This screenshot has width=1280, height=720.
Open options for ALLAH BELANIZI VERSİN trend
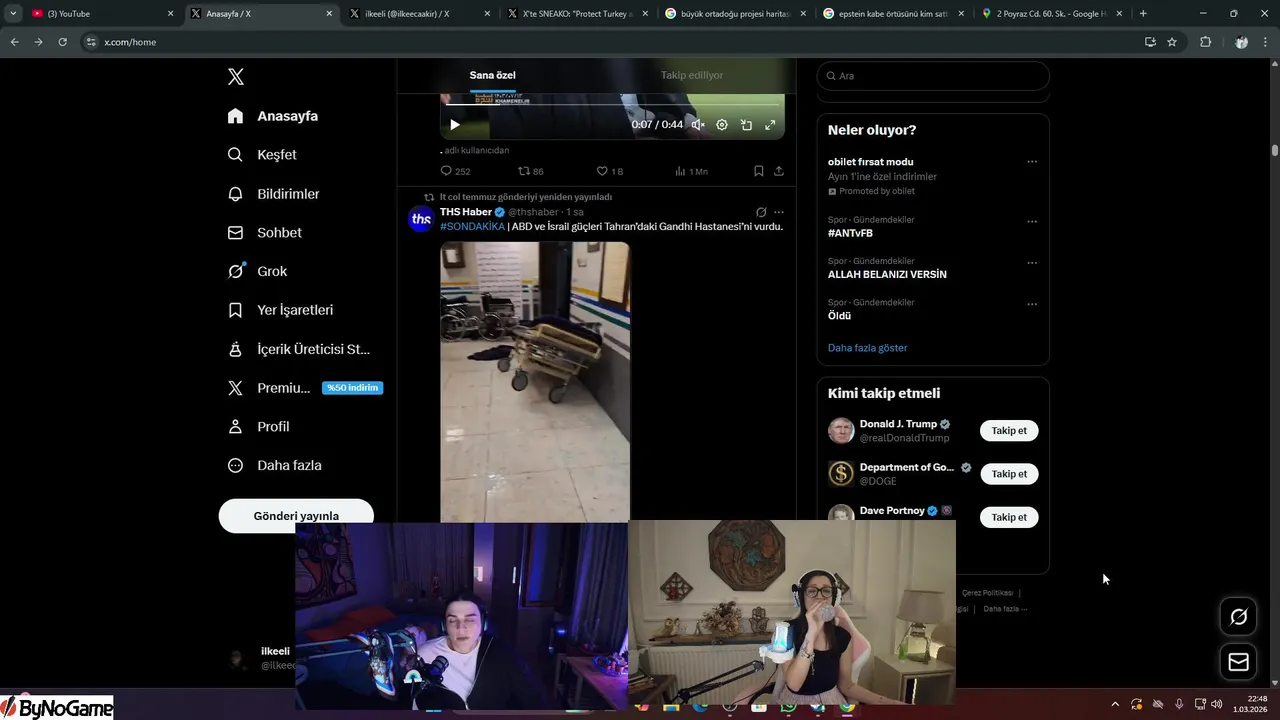[1032, 263]
